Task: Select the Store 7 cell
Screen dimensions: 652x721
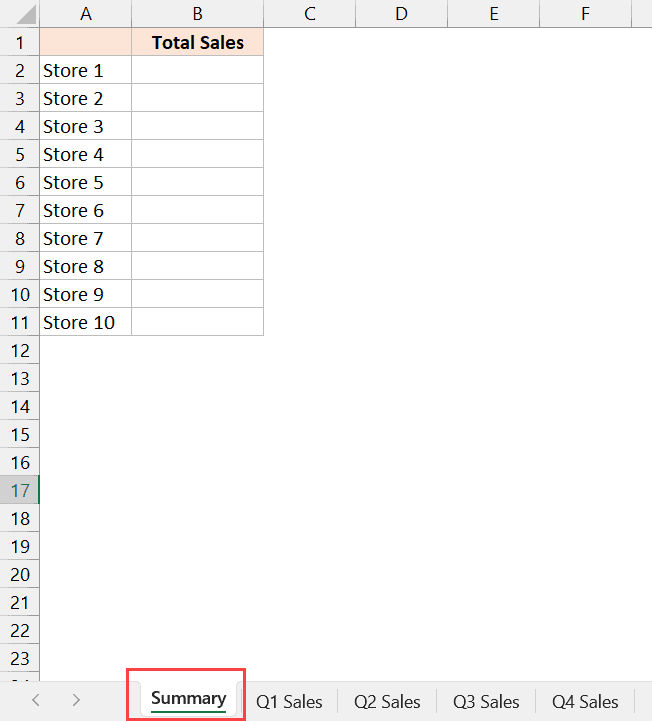Action: 85,238
